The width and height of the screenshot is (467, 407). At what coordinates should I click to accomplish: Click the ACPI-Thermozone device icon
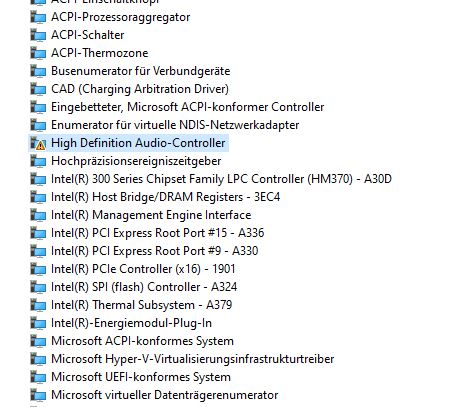point(38,53)
